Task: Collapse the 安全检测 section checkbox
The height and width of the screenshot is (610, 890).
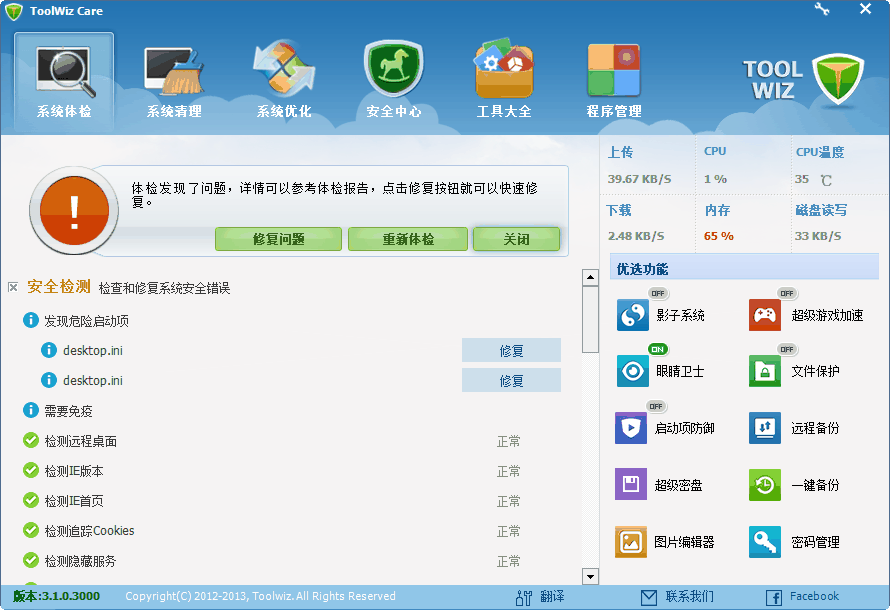Action: pos(13,287)
